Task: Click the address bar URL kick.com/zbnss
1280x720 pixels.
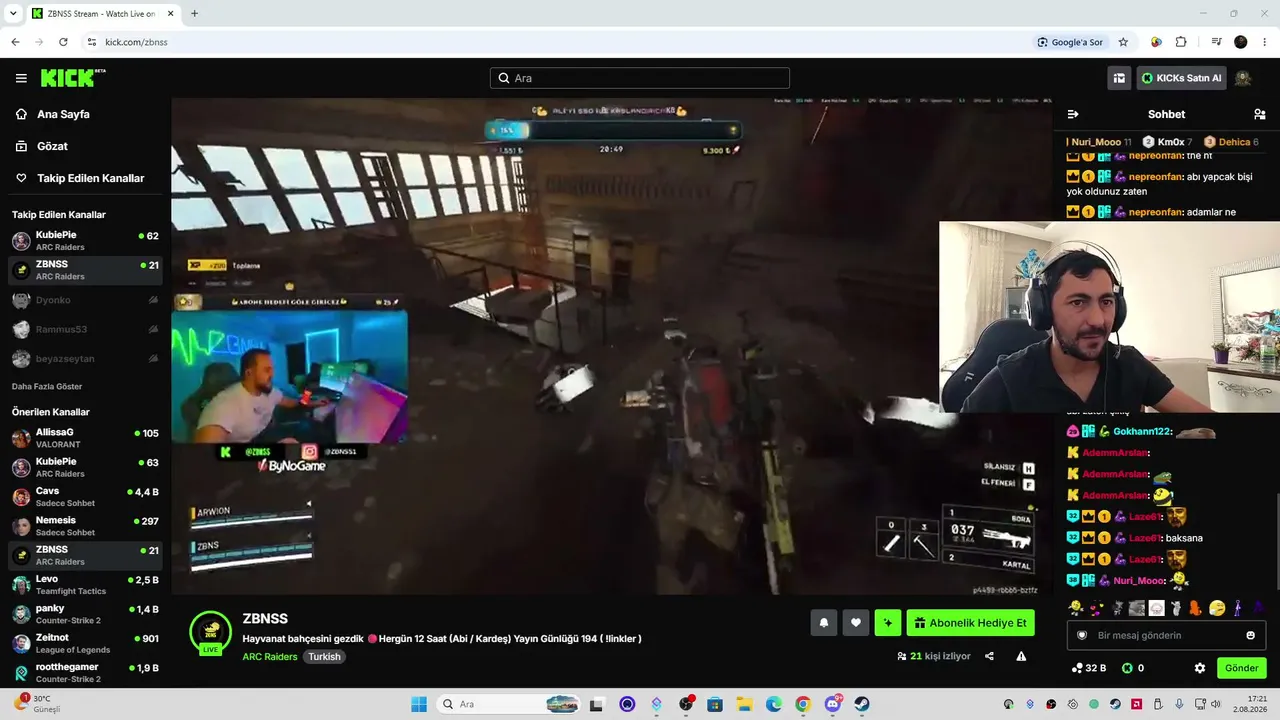Action: 136,42
